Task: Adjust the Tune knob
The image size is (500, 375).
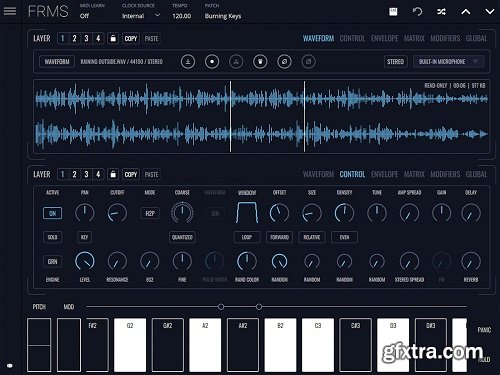Action: pyautogui.click(x=377, y=213)
